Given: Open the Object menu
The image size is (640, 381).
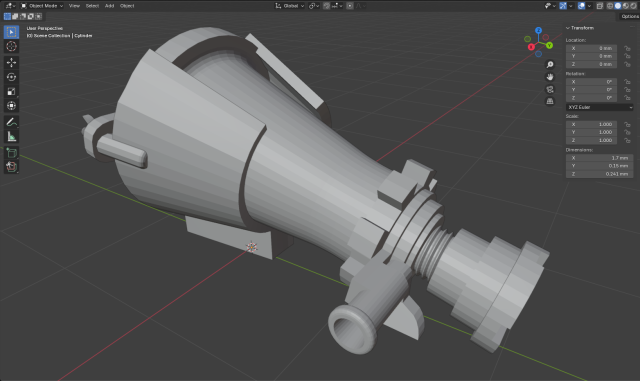Looking at the screenshot, I should pyautogui.click(x=127, y=6).
